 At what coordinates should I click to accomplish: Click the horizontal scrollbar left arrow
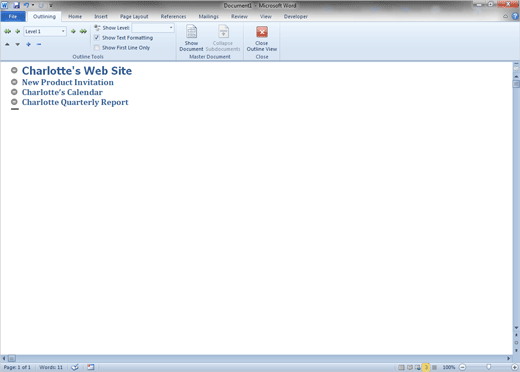tap(4, 358)
